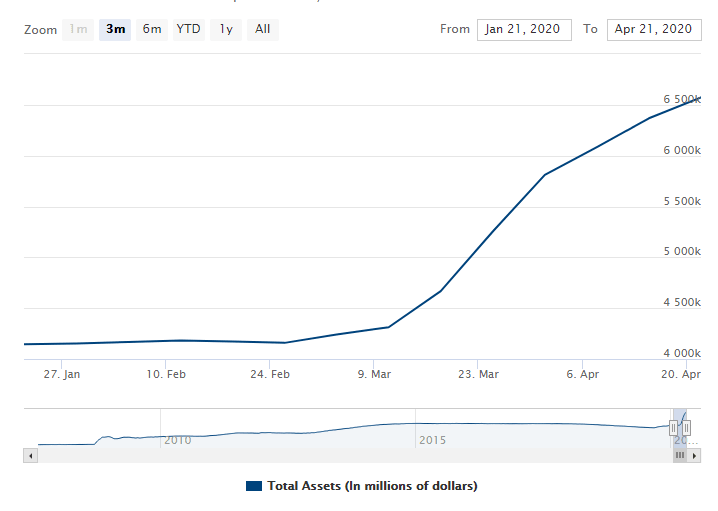The width and height of the screenshot is (718, 511).
Task: Show All data range
Action: [262, 29]
